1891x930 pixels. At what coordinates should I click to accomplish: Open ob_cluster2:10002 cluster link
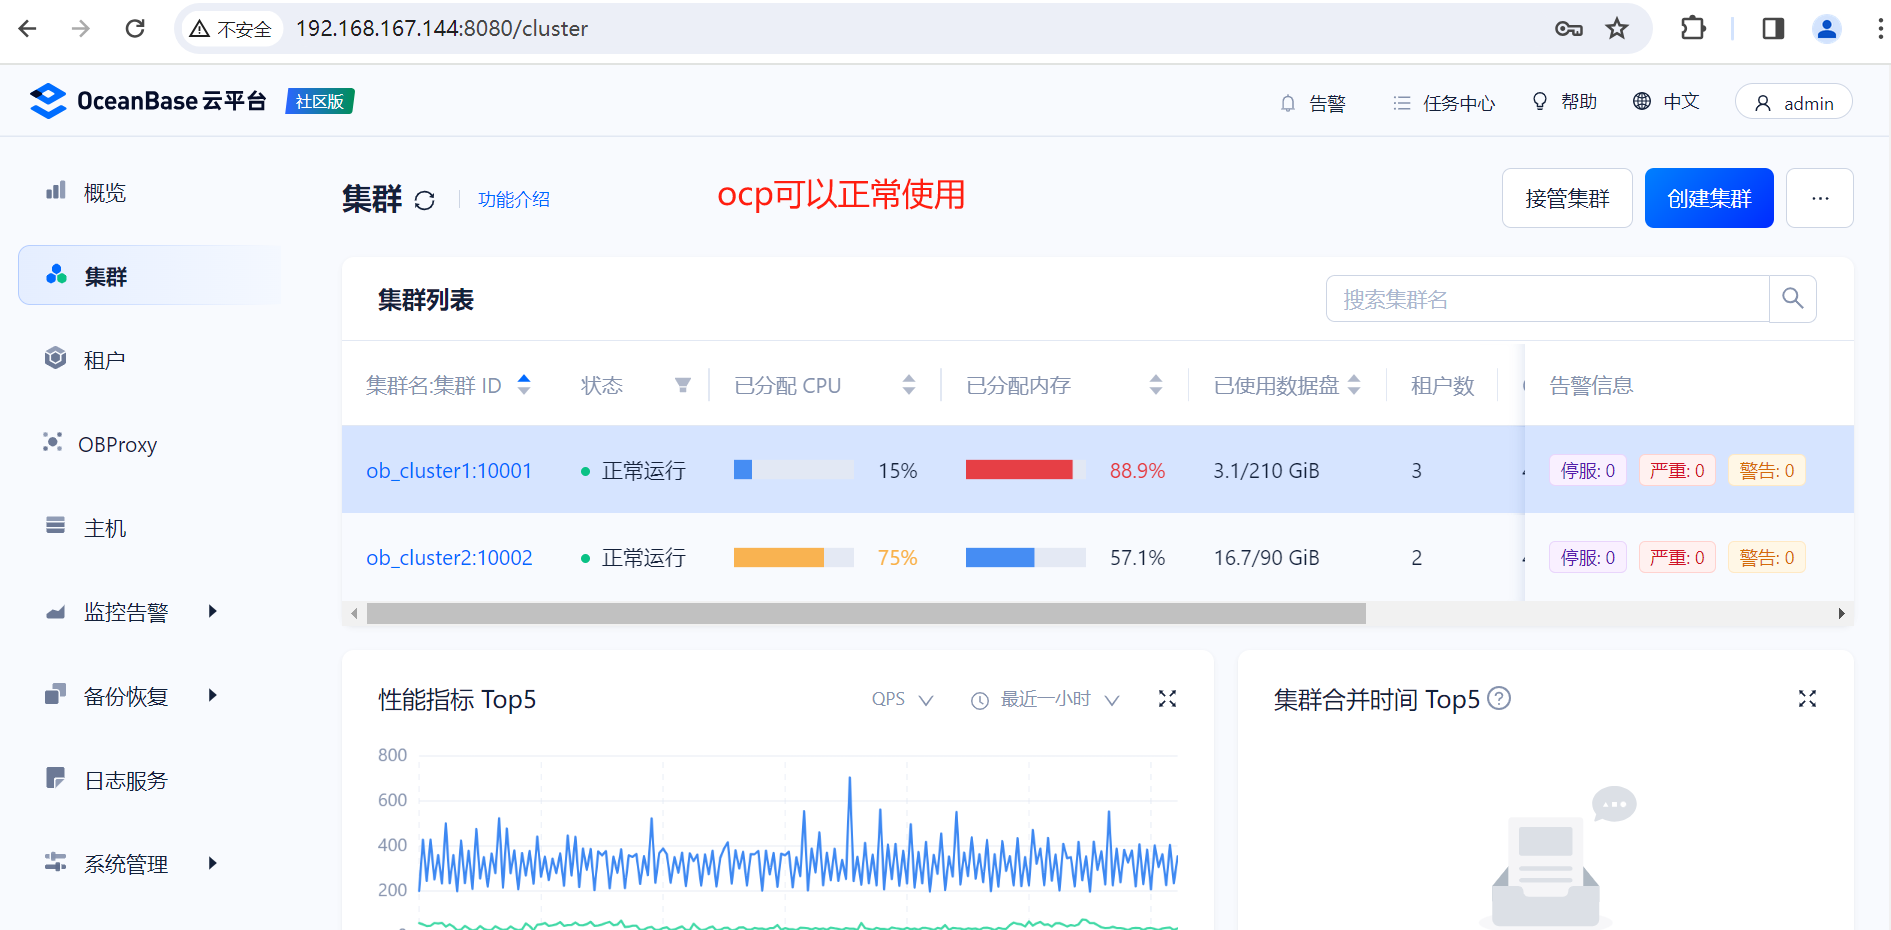tap(449, 557)
